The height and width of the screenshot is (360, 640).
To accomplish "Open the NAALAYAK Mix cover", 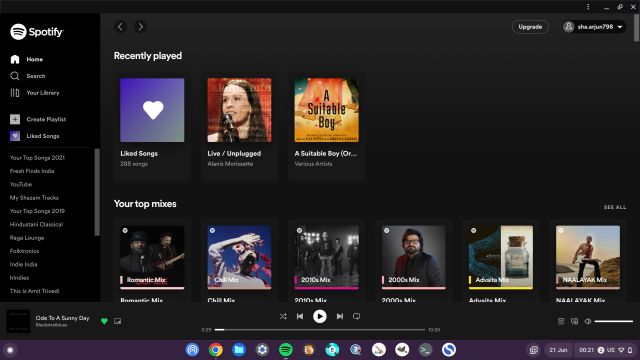I will [588, 258].
